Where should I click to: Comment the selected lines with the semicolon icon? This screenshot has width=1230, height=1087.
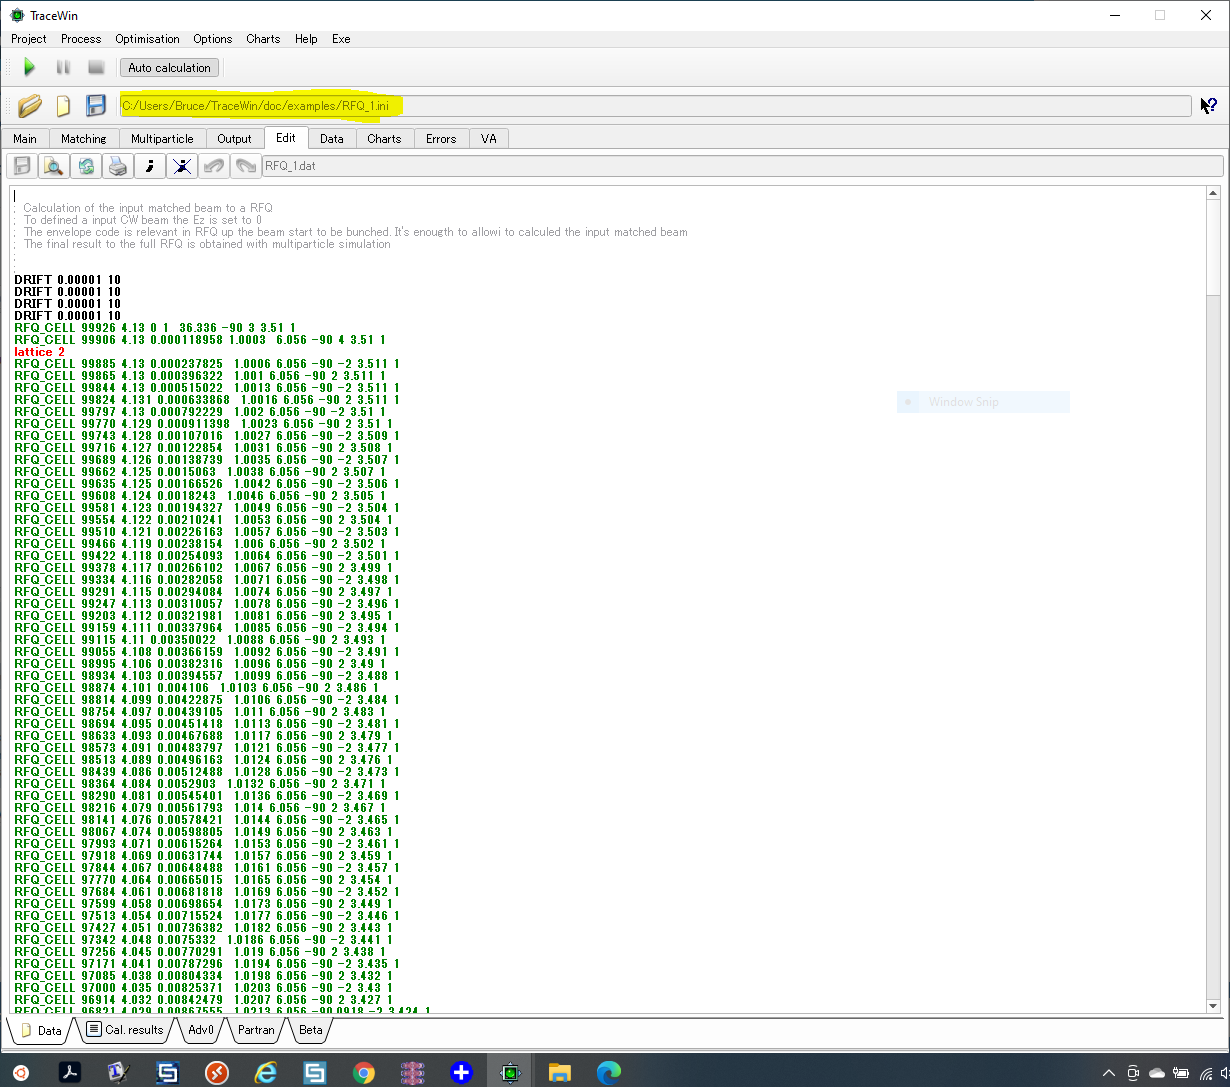(150, 166)
